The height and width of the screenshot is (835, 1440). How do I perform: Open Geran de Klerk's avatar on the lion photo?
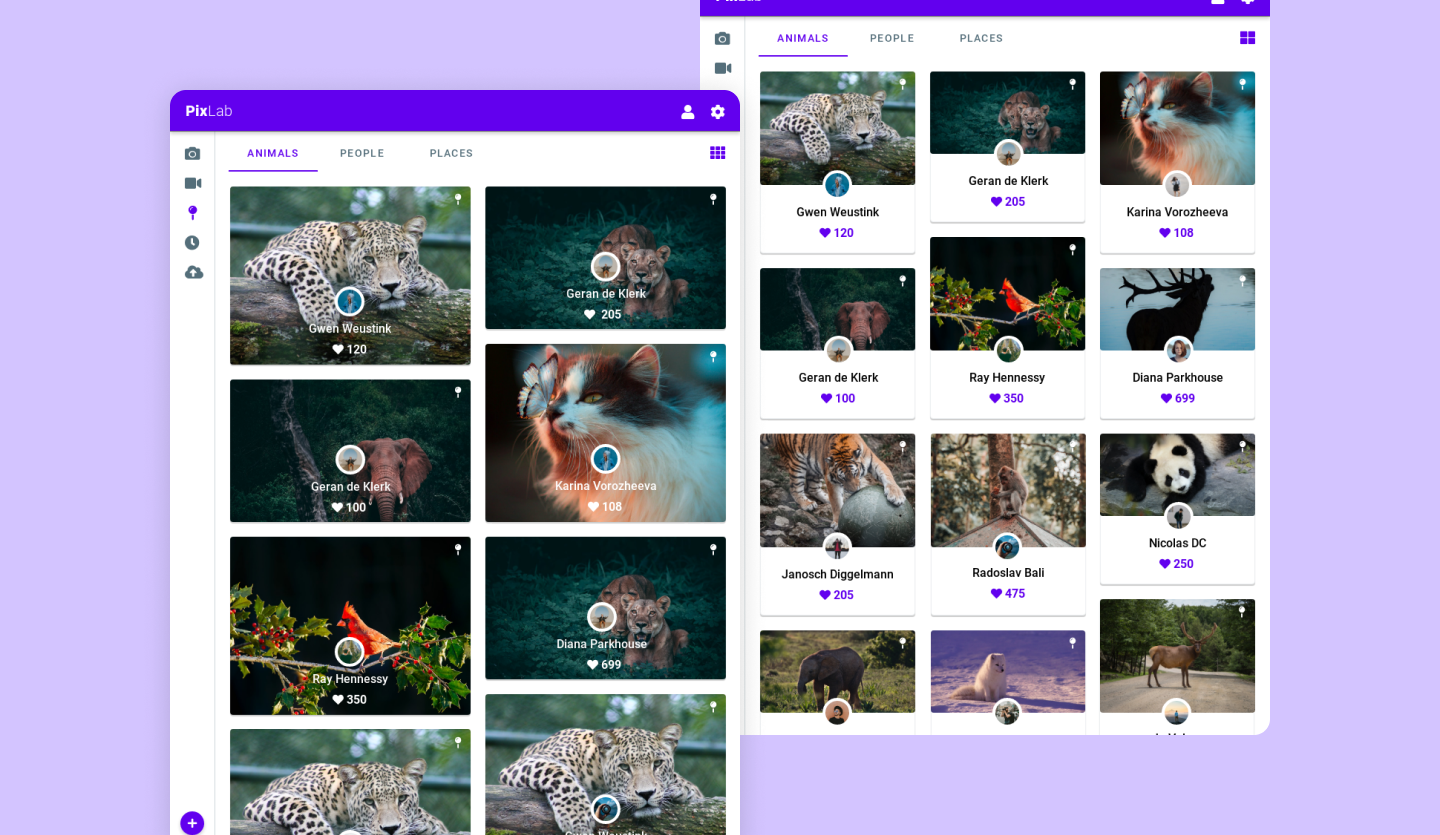(605, 266)
